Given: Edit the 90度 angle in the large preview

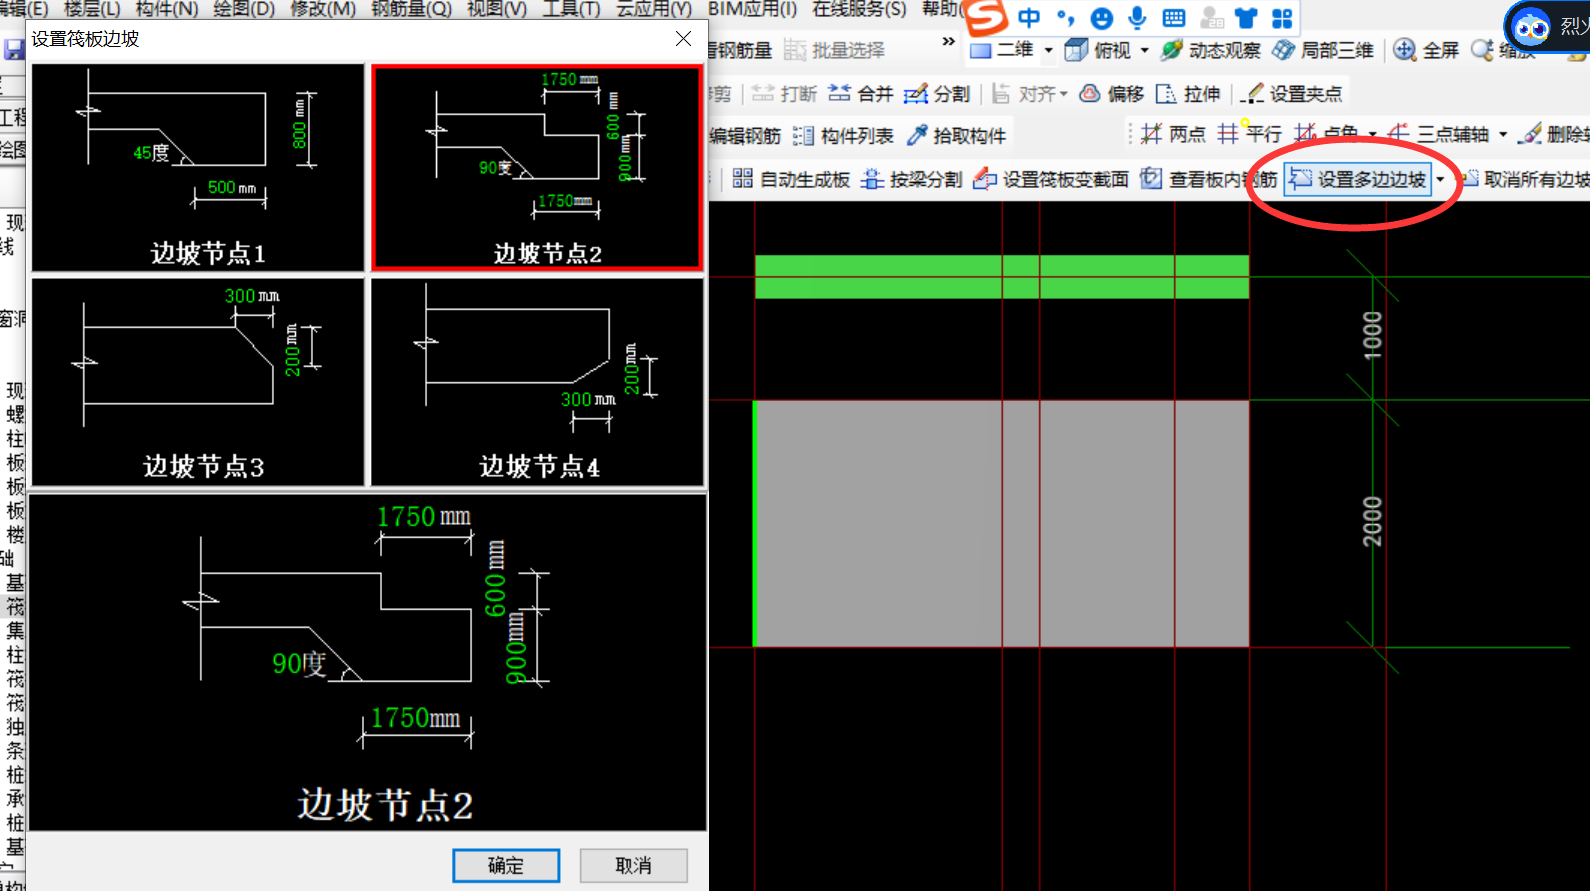Looking at the screenshot, I should click(x=299, y=663).
